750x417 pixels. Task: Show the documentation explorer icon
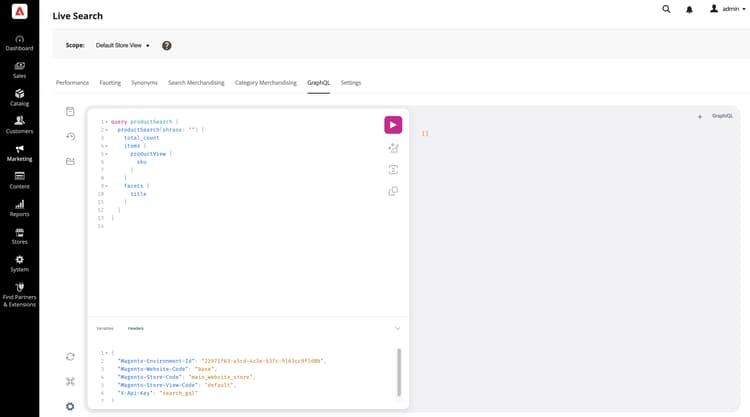pyautogui.click(x=70, y=111)
